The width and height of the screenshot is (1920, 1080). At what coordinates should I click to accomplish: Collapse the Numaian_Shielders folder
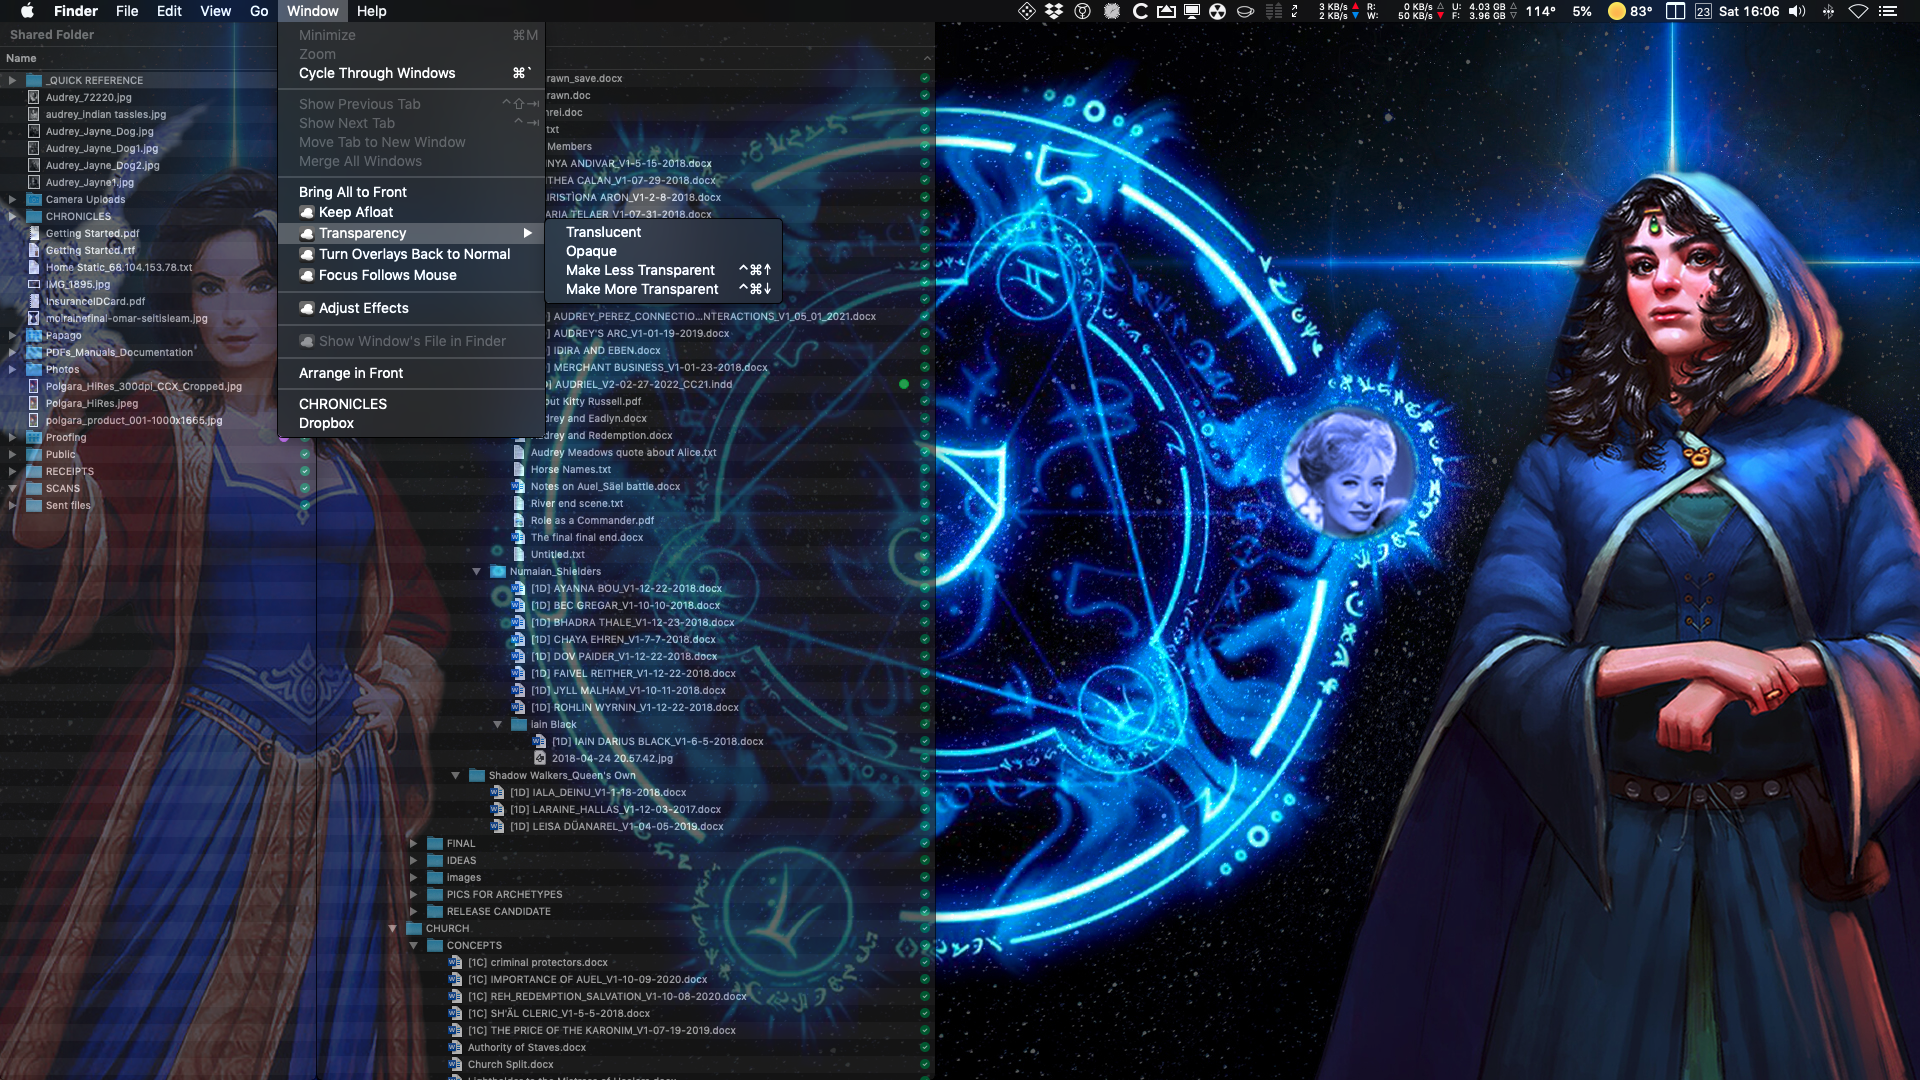click(x=477, y=572)
